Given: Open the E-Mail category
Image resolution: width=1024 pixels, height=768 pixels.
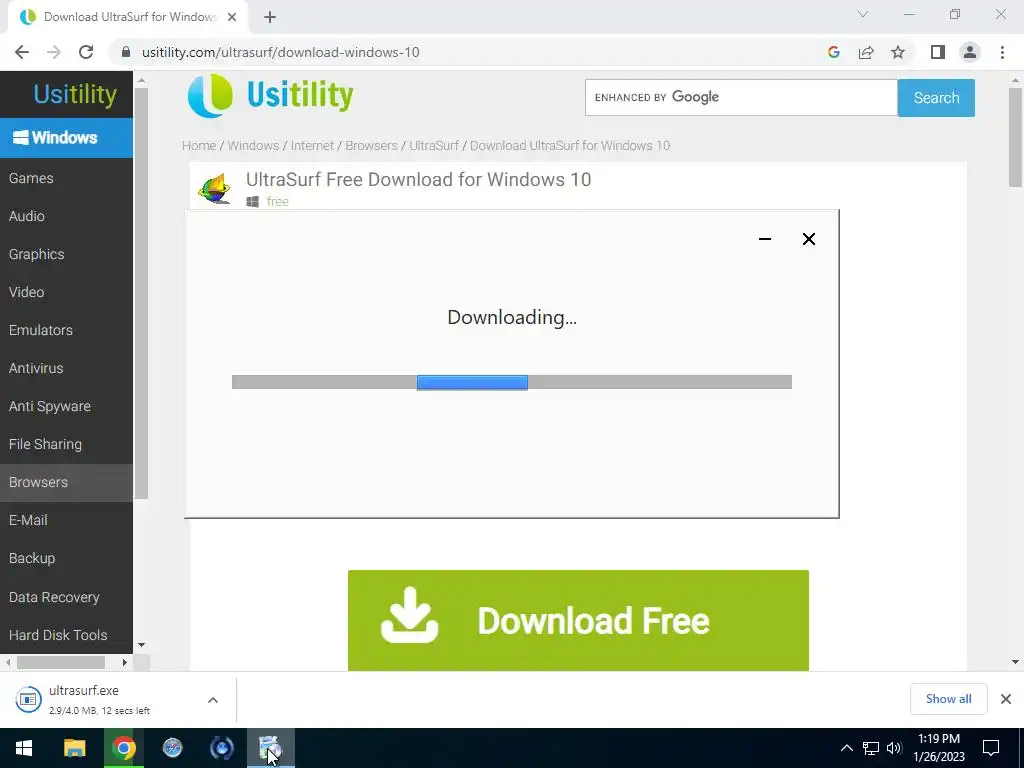Looking at the screenshot, I should pyautogui.click(x=66, y=520).
